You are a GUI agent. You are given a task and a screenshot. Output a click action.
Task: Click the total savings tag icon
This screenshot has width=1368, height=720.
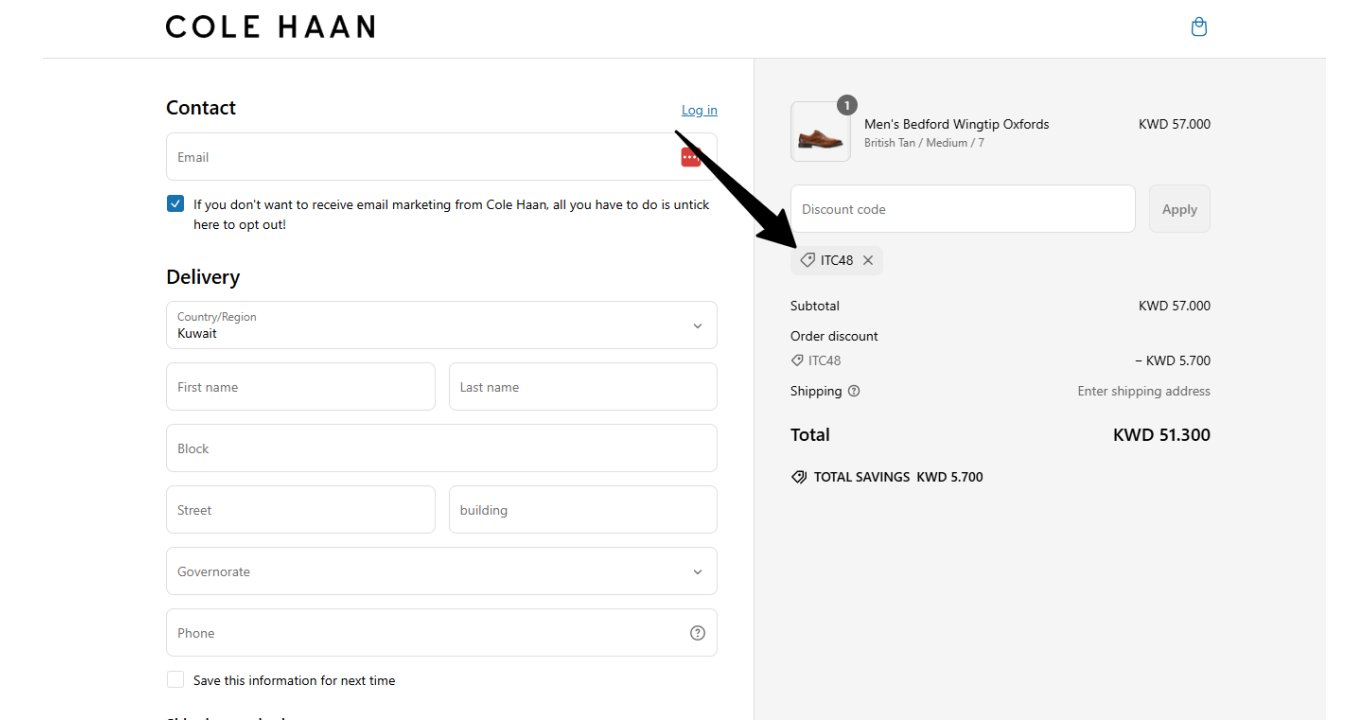coord(799,477)
